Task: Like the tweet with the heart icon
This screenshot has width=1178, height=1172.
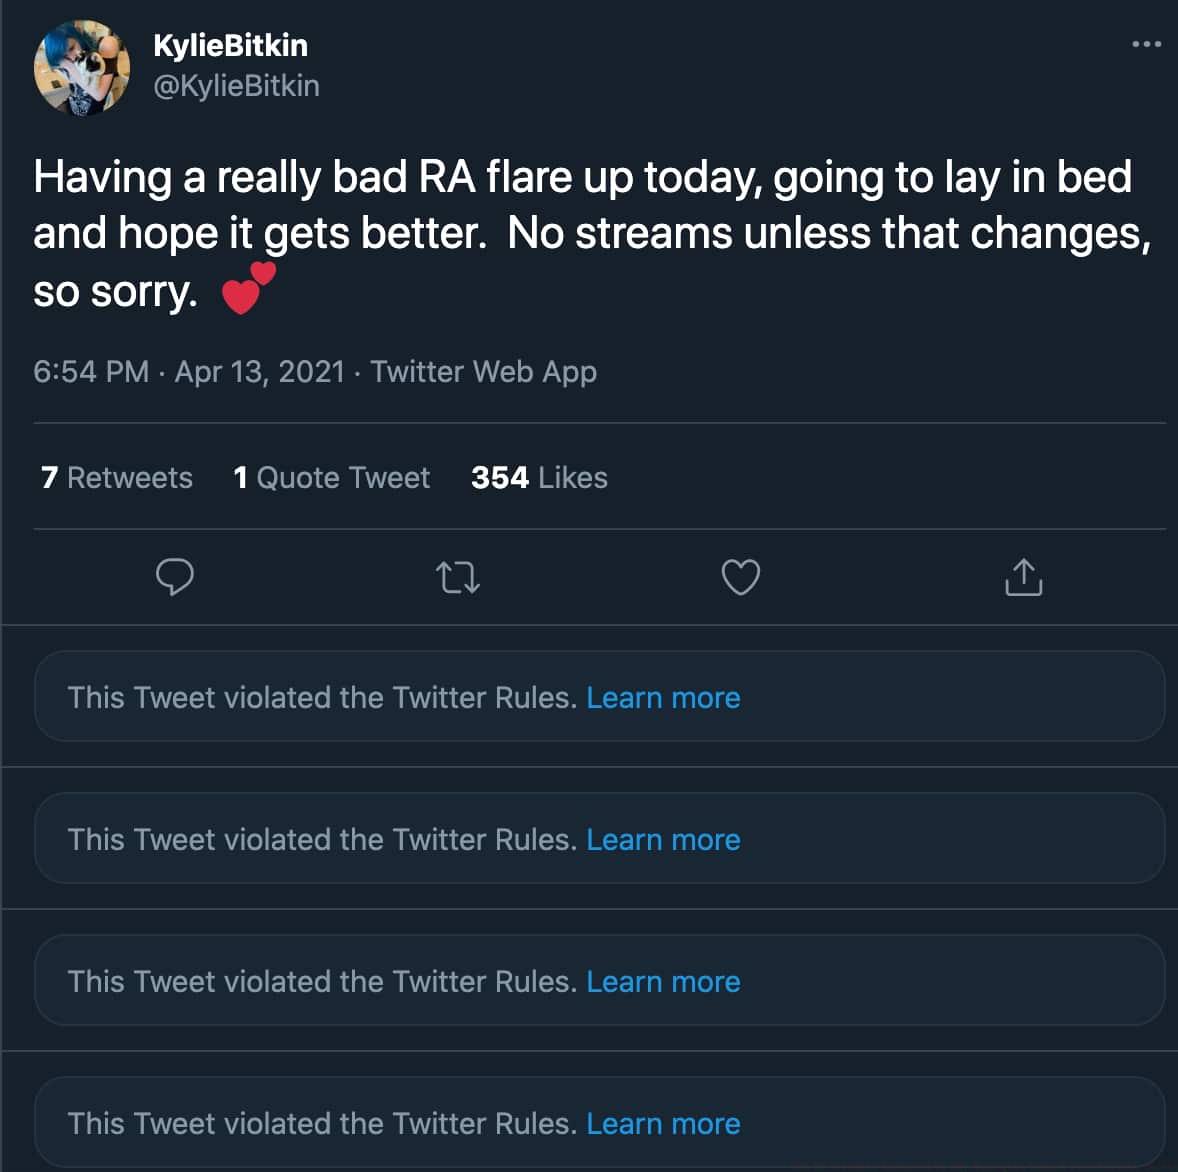Action: tap(741, 577)
